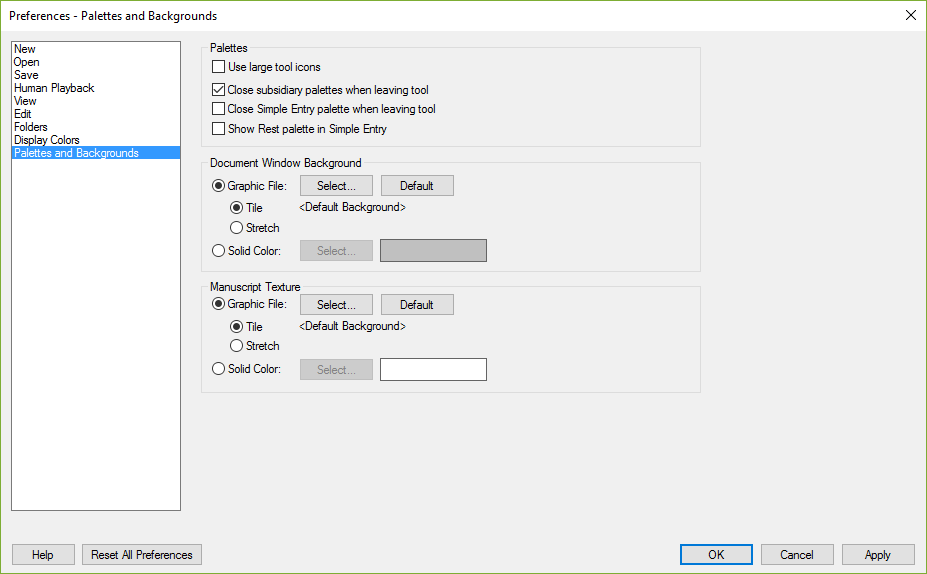Choose Tile option under Manuscript Texture
Viewport: 927px width, 574px height.
236,326
